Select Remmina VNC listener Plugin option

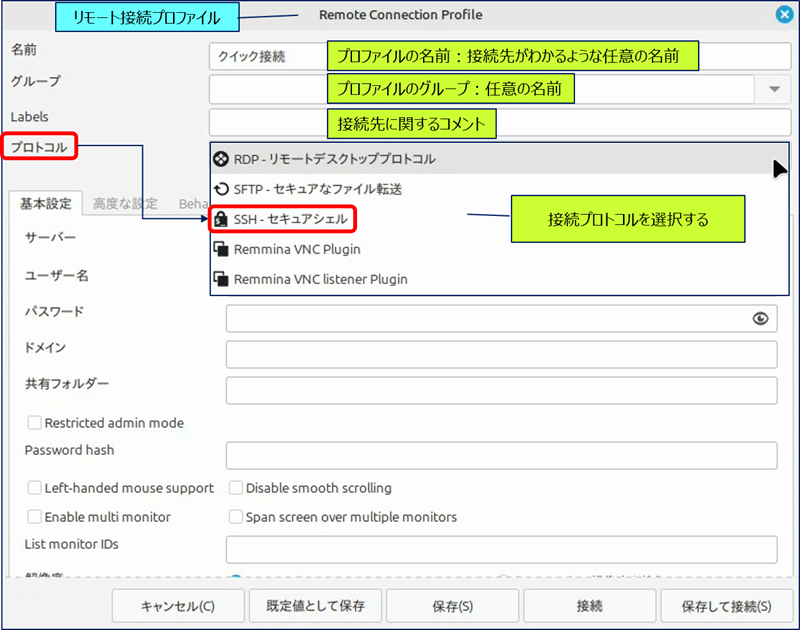click(499, 280)
